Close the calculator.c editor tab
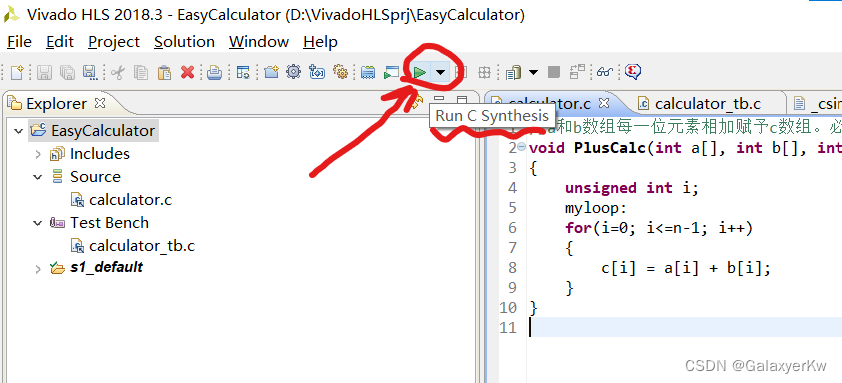The height and width of the screenshot is (383, 842). coord(604,103)
